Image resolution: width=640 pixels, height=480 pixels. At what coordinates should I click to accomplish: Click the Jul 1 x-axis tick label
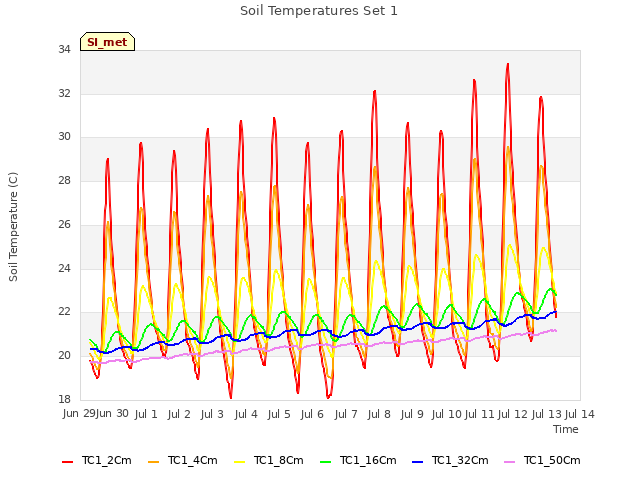pos(146,414)
